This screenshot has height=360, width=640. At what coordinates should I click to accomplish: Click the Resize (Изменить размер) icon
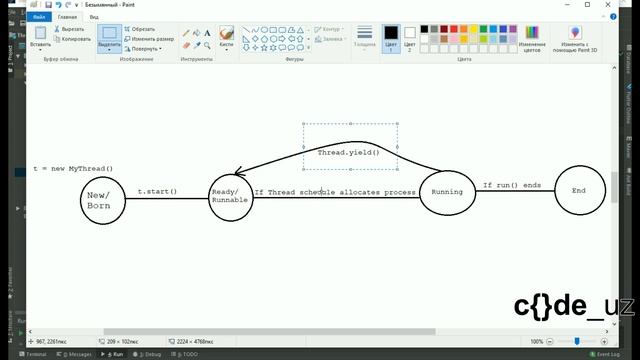(x=127, y=39)
